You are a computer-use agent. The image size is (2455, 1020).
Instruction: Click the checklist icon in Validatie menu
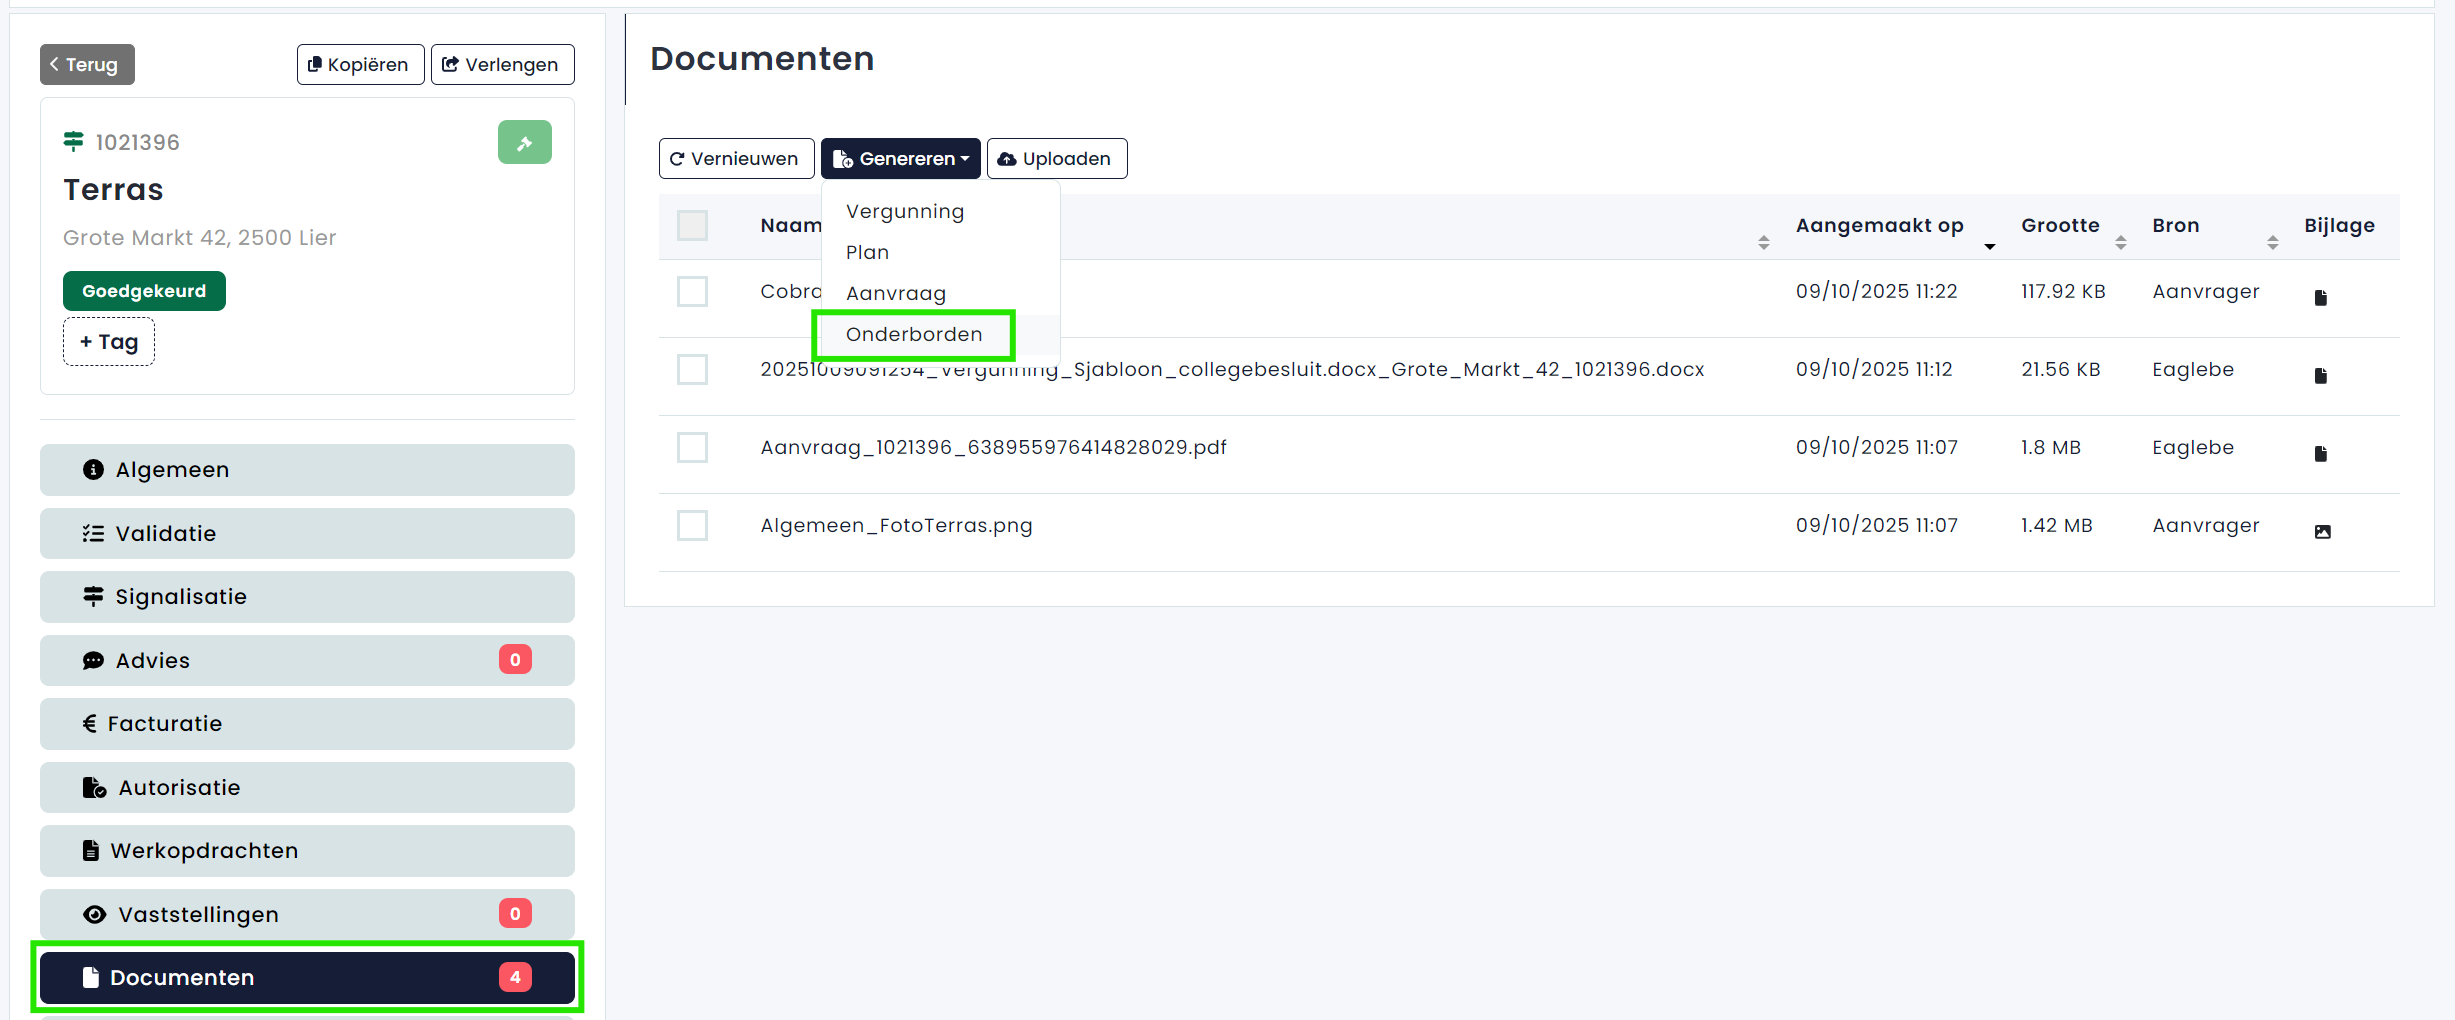point(93,533)
